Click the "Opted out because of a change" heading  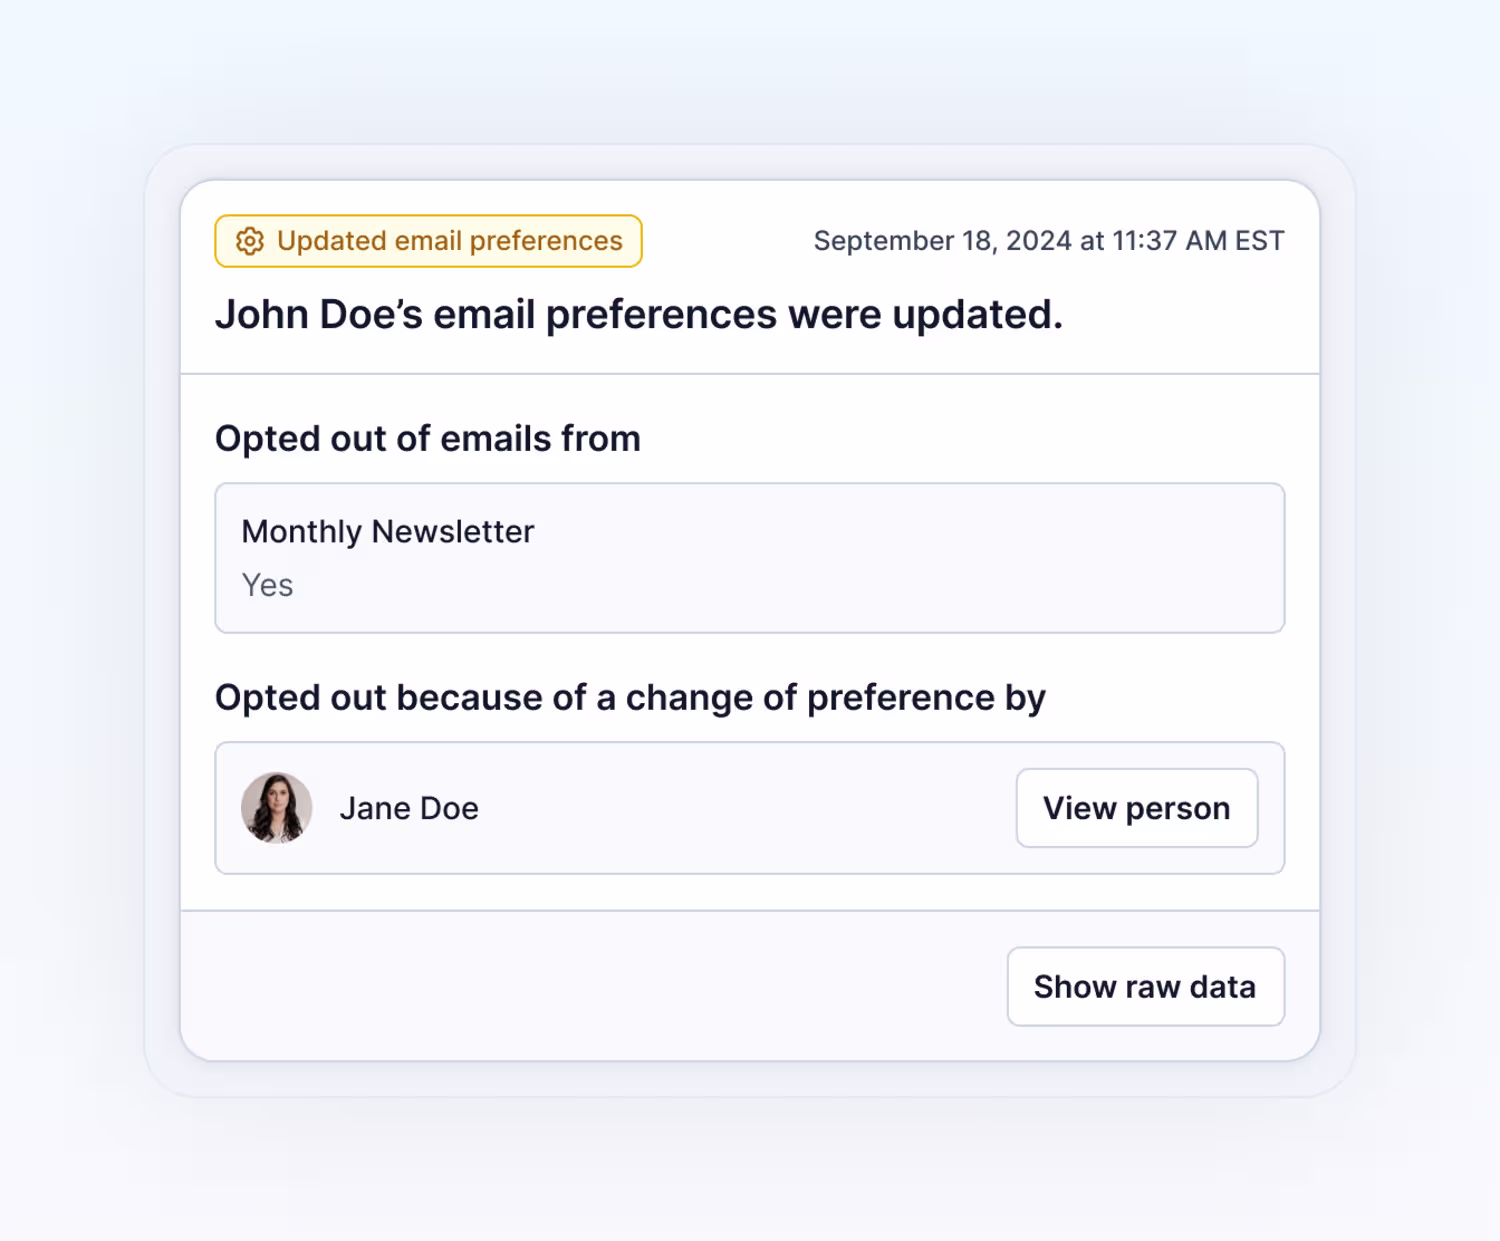[630, 698]
